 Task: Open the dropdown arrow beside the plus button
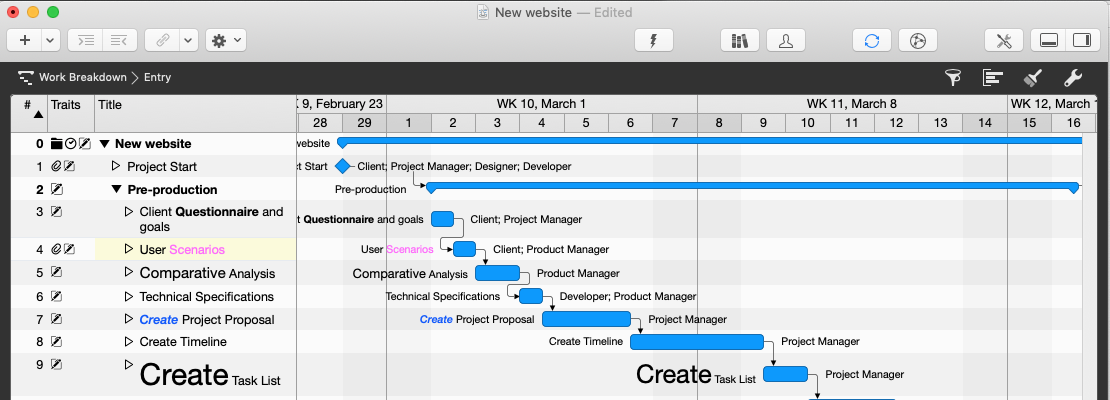pyautogui.click(x=50, y=40)
